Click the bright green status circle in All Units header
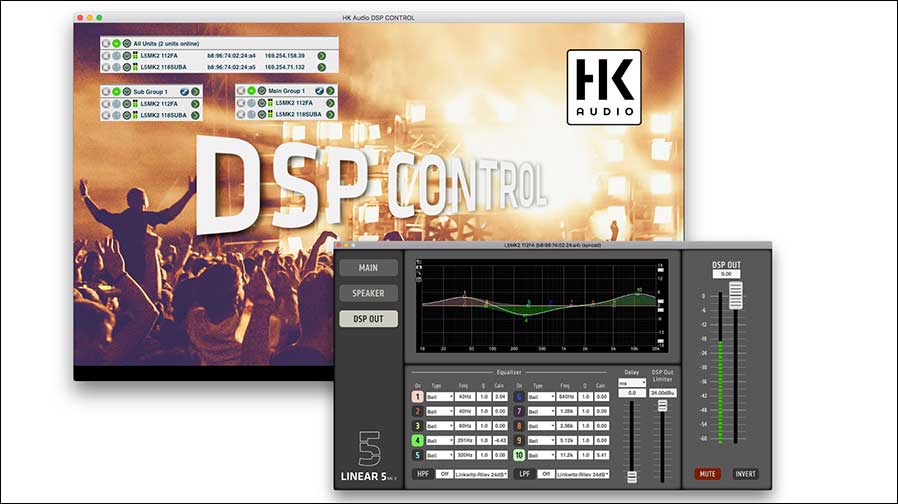Screen dimensions: 898x504 [116, 44]
